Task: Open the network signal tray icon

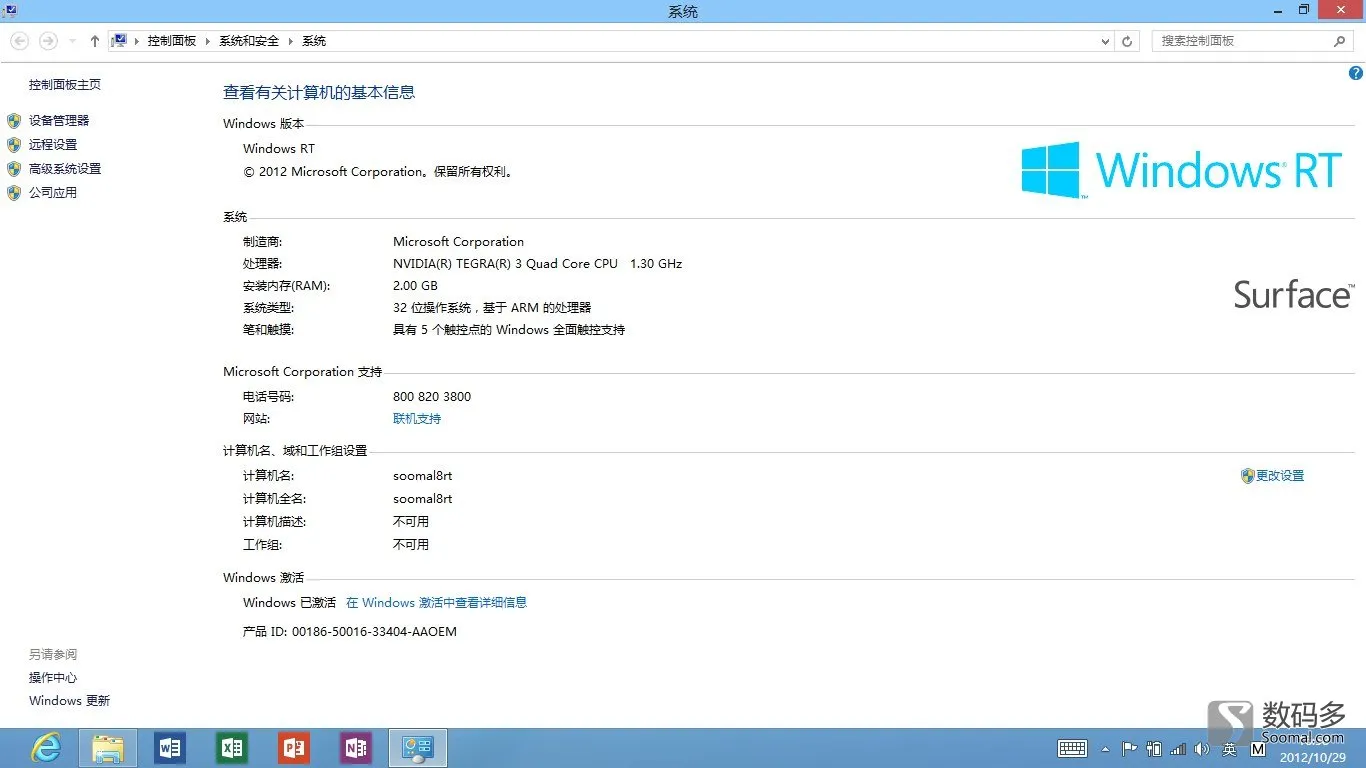Action: click(1178, 748)
